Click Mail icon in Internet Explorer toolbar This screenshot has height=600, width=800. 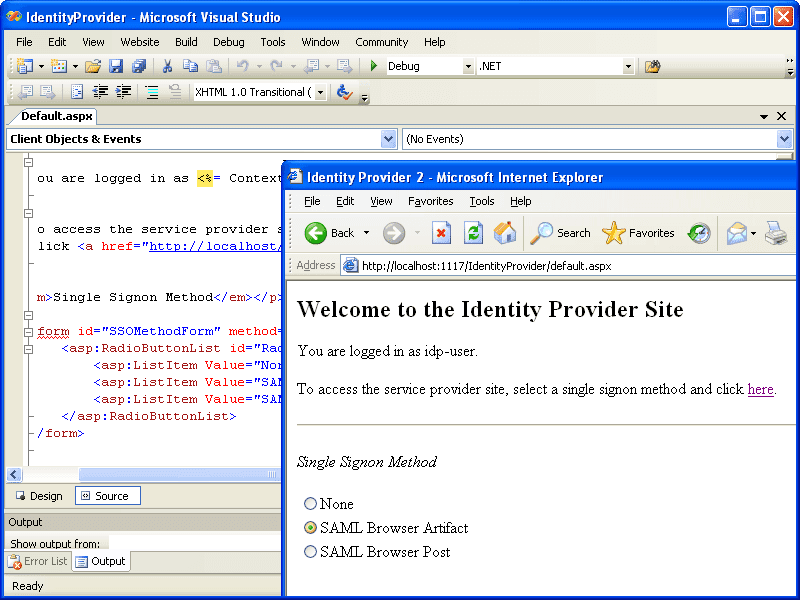pos(737,234)
